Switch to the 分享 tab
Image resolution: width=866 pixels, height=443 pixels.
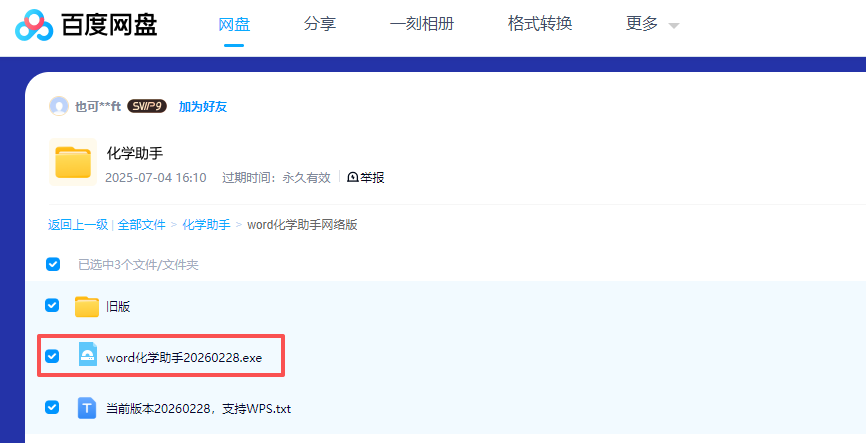pos(320,24)
